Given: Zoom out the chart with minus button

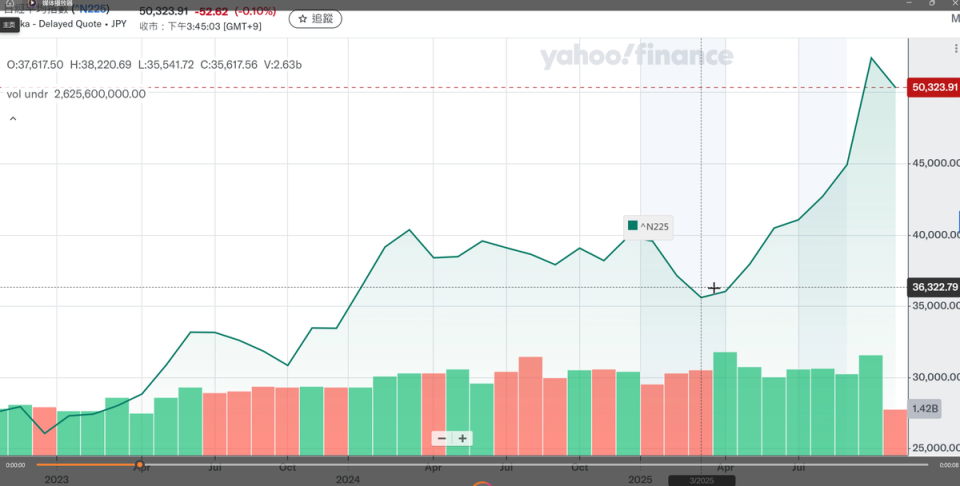Looking at the screenshot, I should click(441, 438).
